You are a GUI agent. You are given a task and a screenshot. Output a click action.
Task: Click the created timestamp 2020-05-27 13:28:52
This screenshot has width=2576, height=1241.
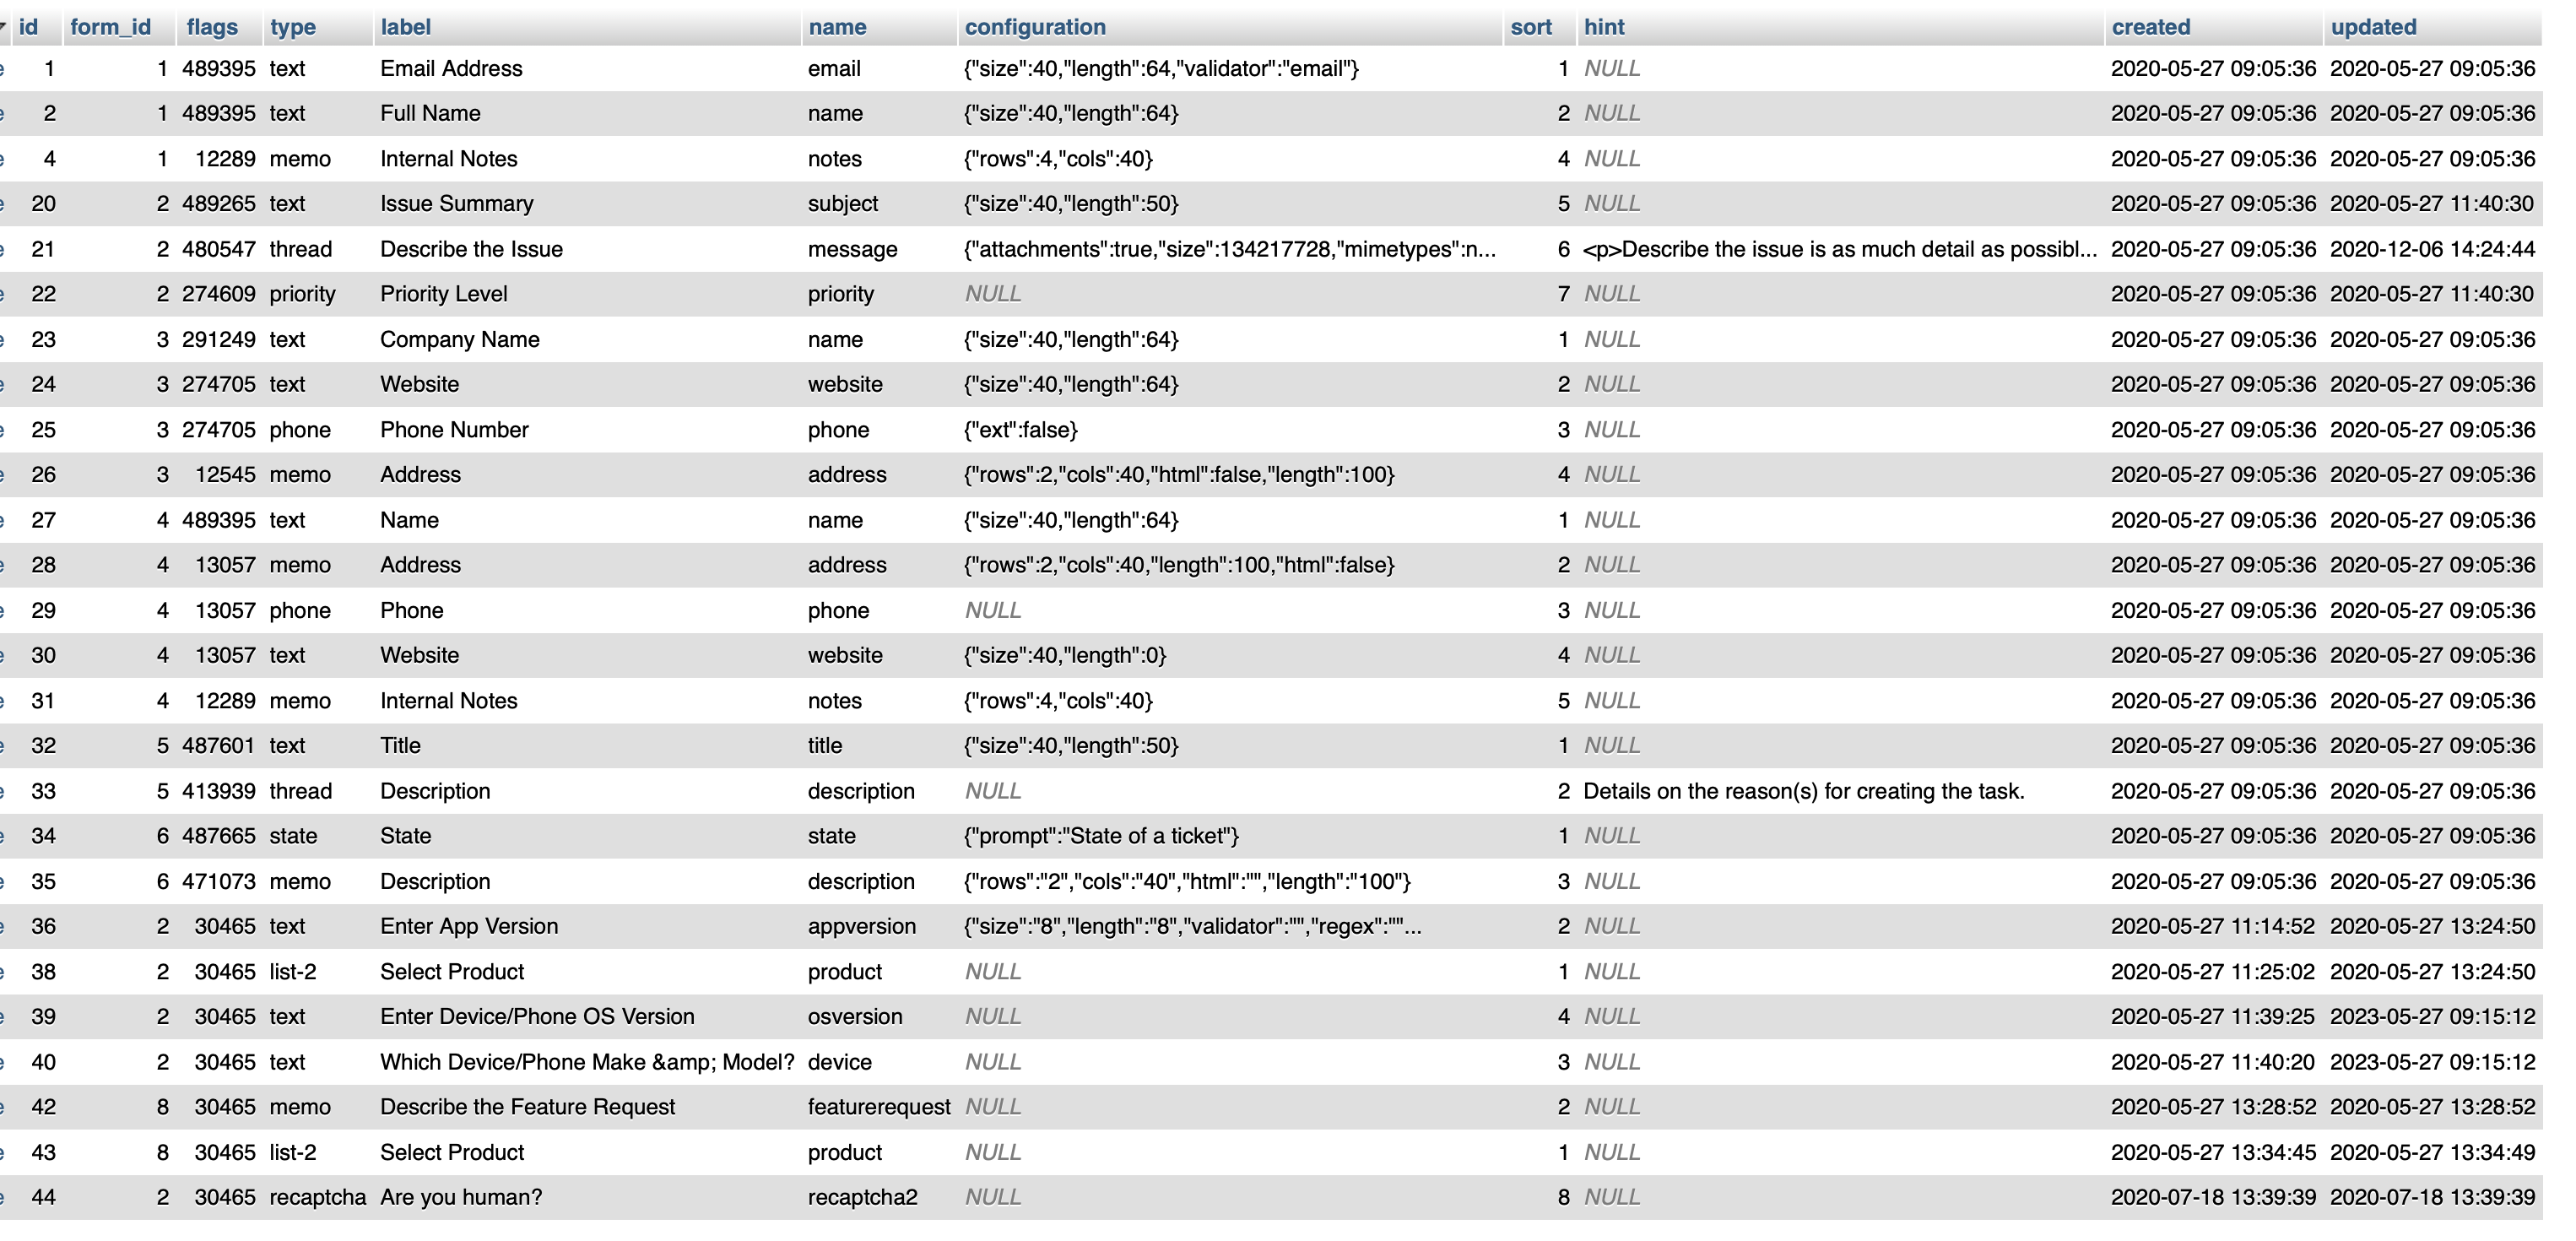[x=2214, y=1107]
